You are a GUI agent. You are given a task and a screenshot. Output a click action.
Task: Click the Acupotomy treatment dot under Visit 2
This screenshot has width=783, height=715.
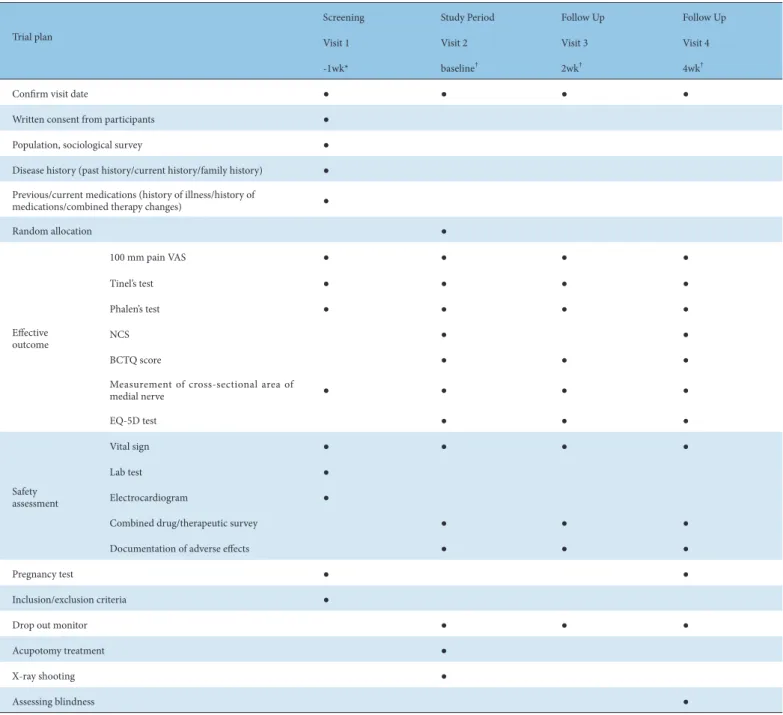click(x=444, y=651)
